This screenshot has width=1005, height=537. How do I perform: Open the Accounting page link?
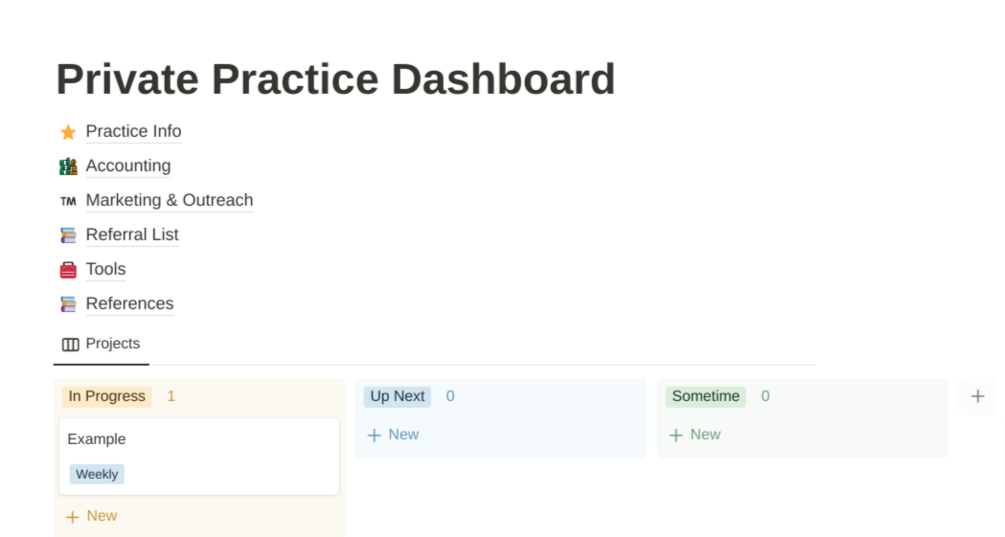point(128,166)
